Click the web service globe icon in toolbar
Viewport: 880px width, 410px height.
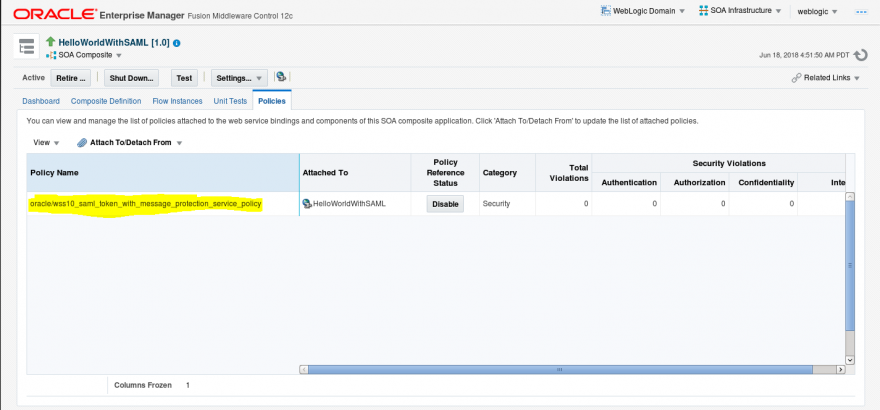coord(281,77)
